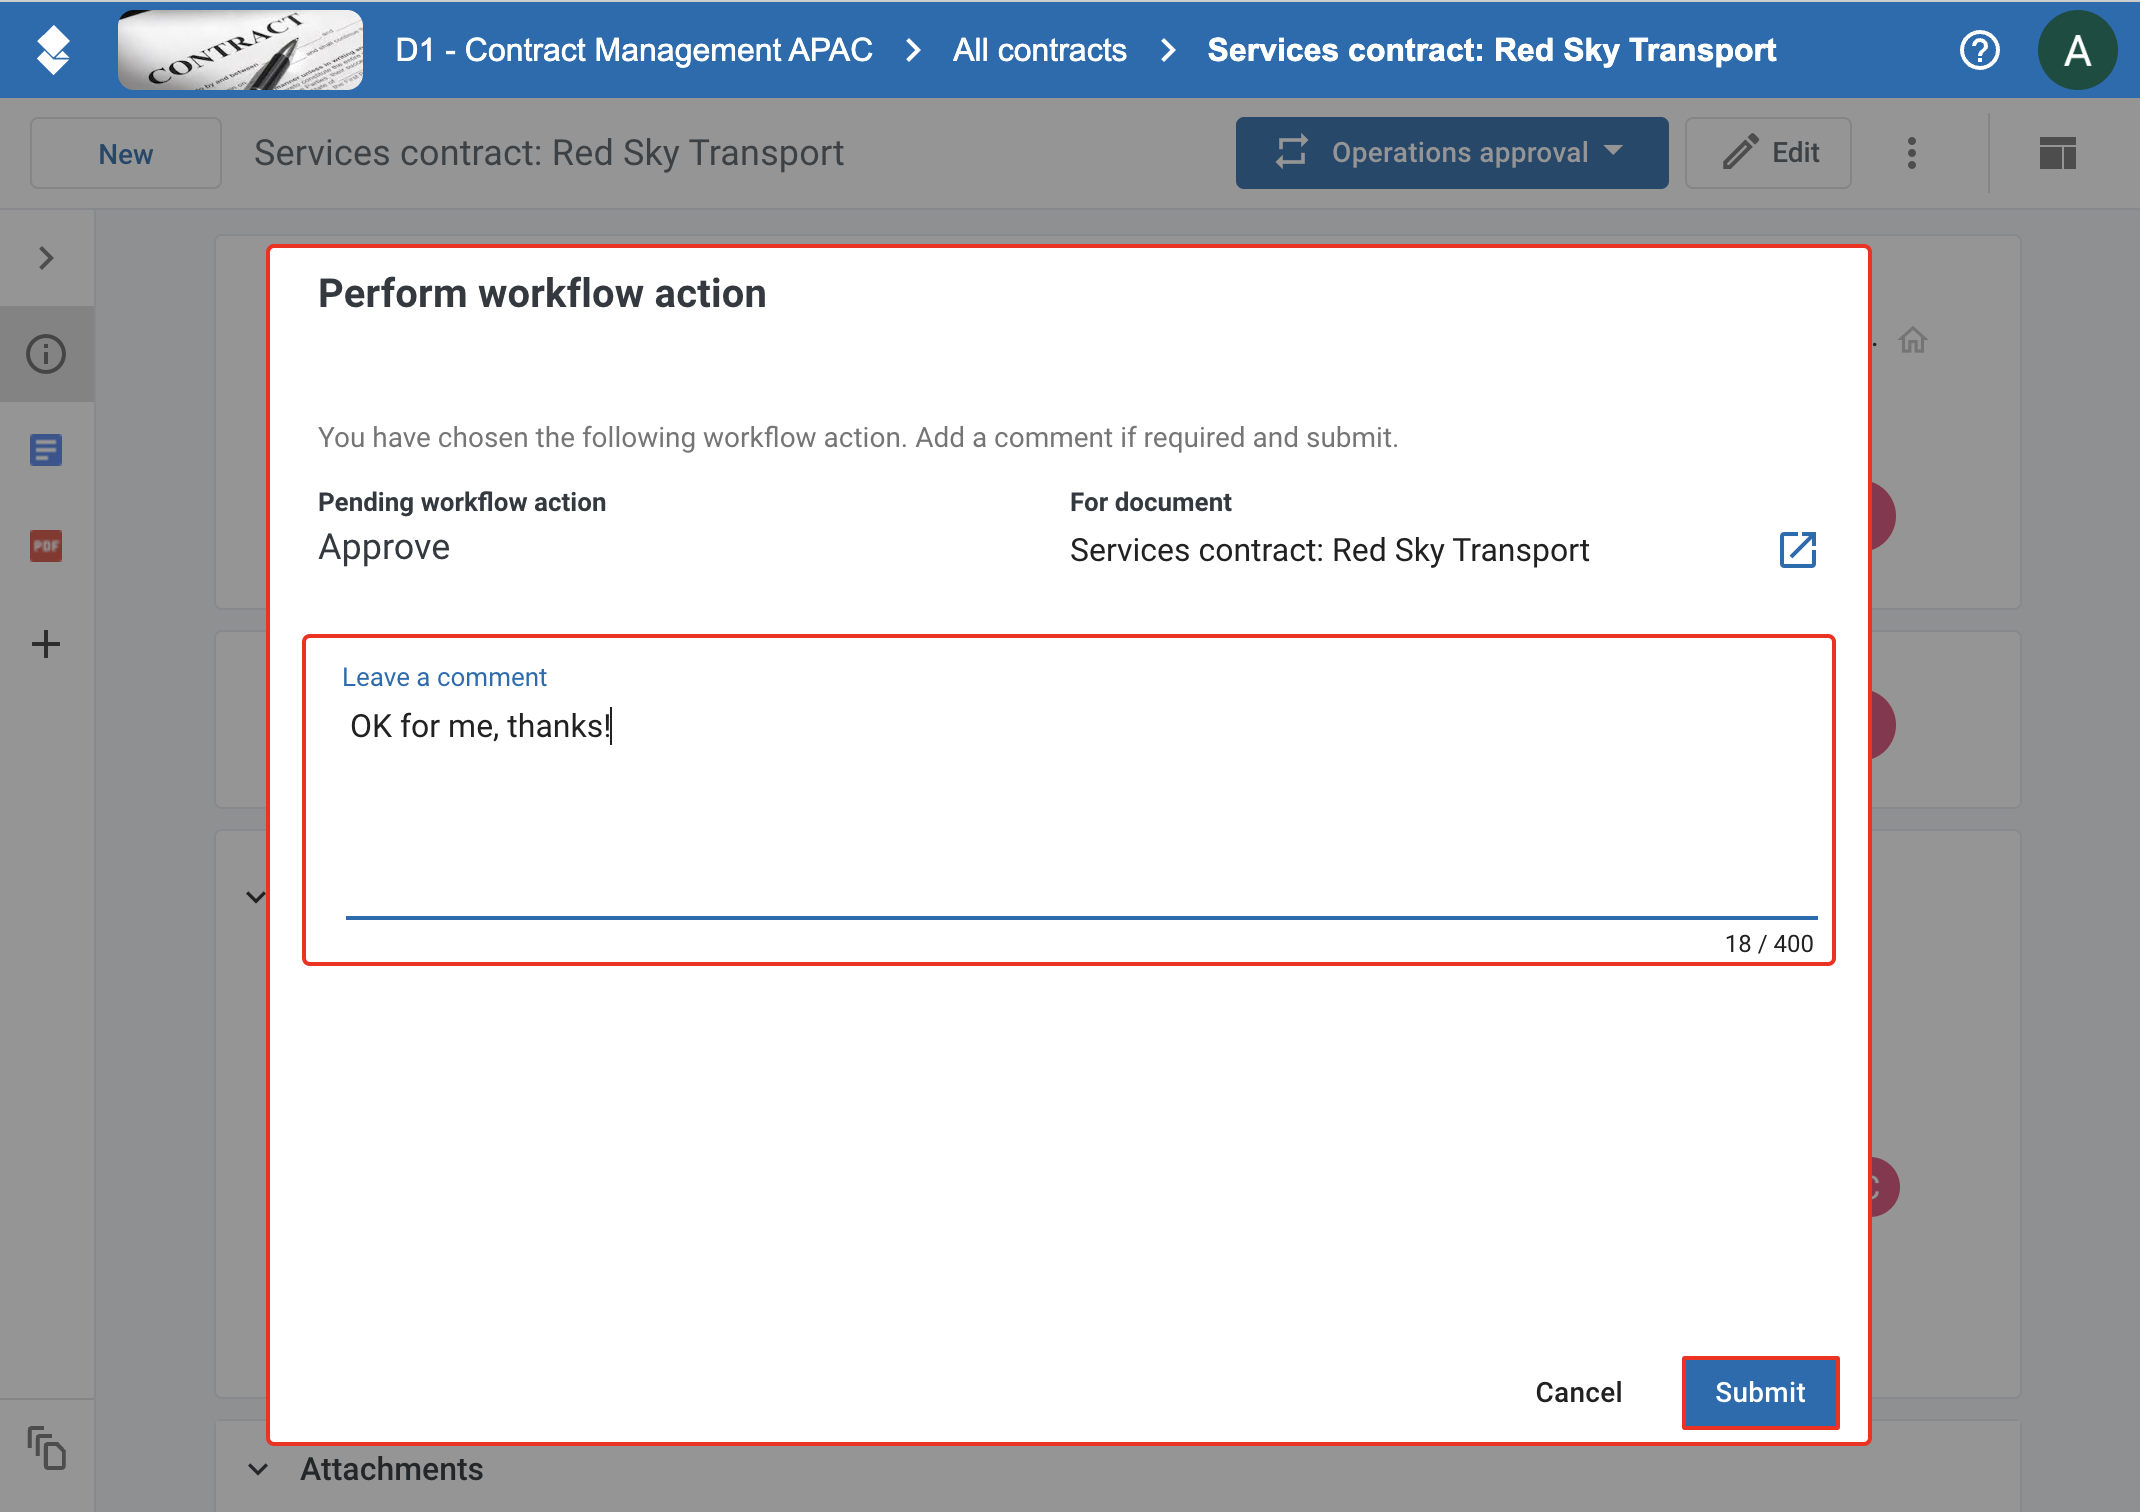2140x1512 pixels.
Task: Click the Perform workflow action heading
Action: coord(542,294)
